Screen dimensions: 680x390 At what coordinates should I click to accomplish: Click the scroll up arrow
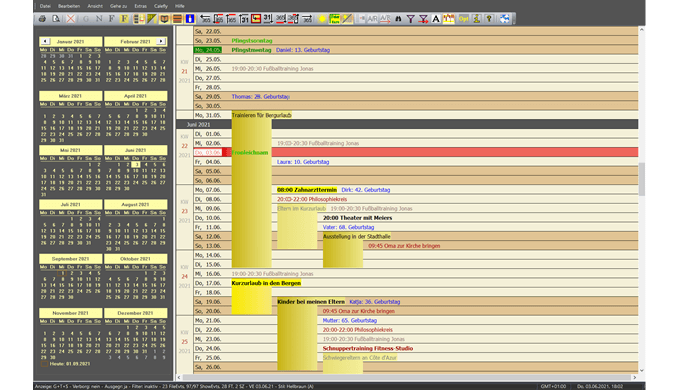click(642, 29)
